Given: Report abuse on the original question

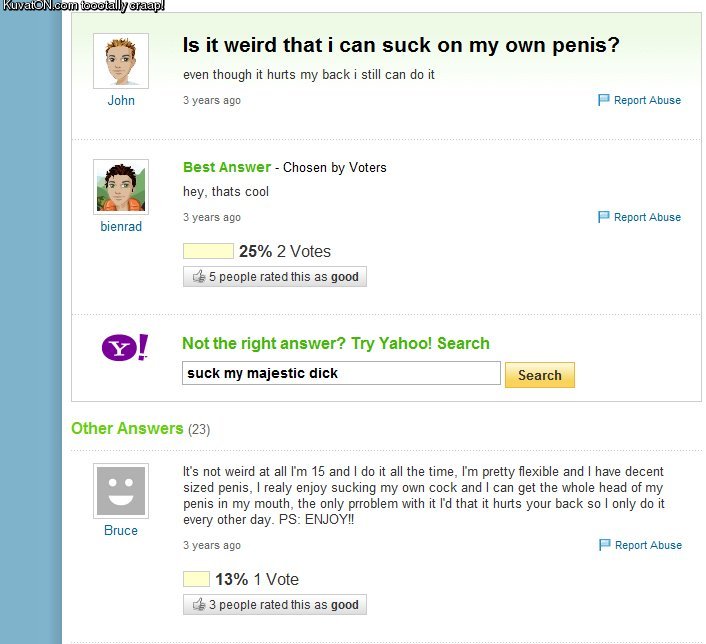Looking at the screenshot, I should 647,101.
